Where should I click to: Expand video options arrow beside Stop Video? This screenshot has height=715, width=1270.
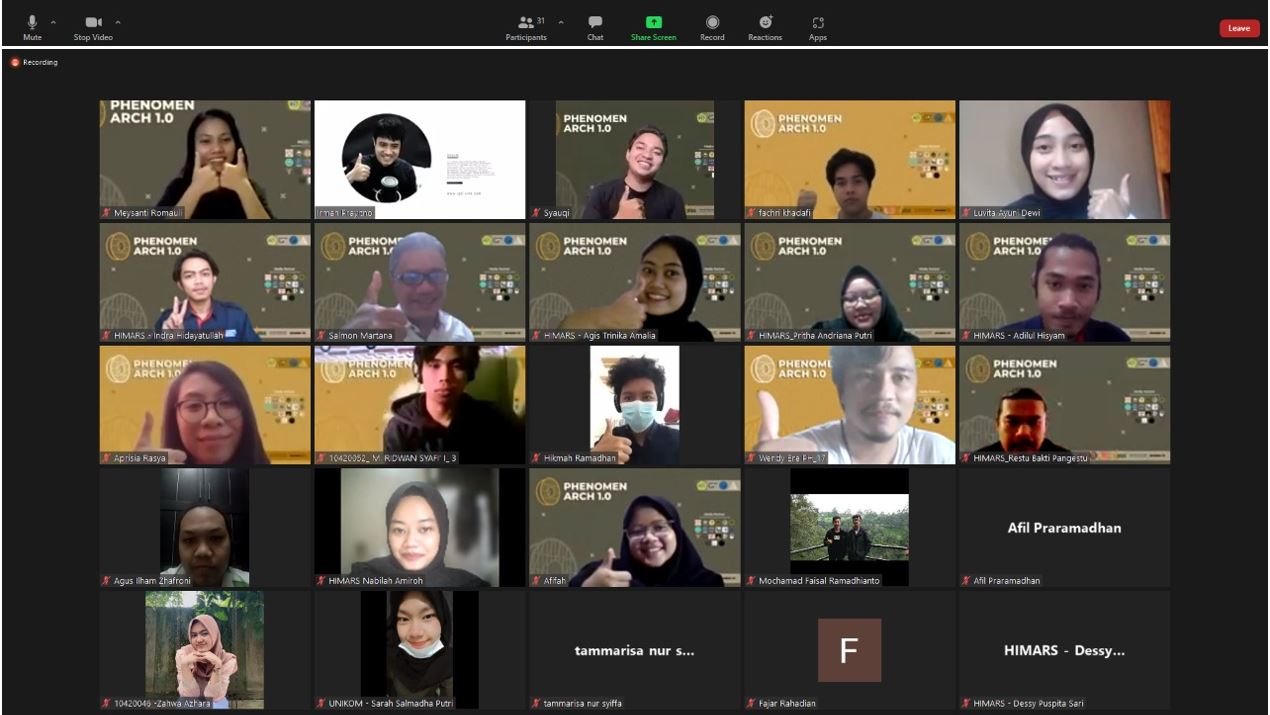[118, 21]
